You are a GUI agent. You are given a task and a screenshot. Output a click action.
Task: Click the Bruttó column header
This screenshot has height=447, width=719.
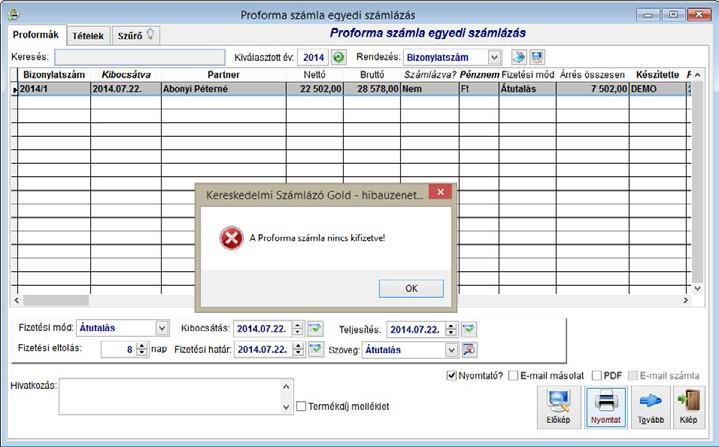pyautogui.click(x=372, y=75)
